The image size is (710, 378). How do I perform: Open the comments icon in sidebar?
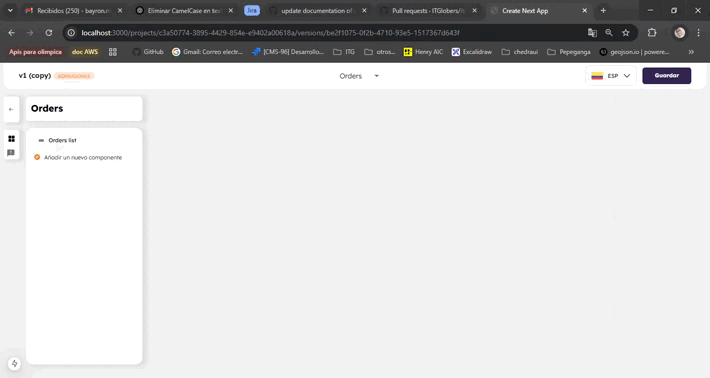[x=11, y=153]
